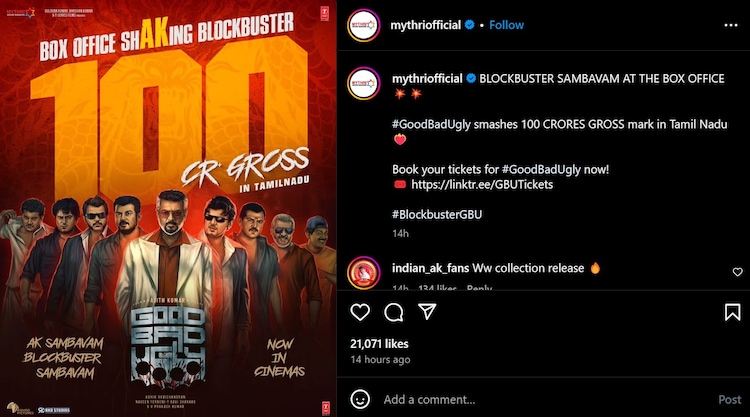The height and width of the screenshot is (417, 750).
Task: Click the mythriofficial avatar beside the caption
Action: (x=364, y=84)
